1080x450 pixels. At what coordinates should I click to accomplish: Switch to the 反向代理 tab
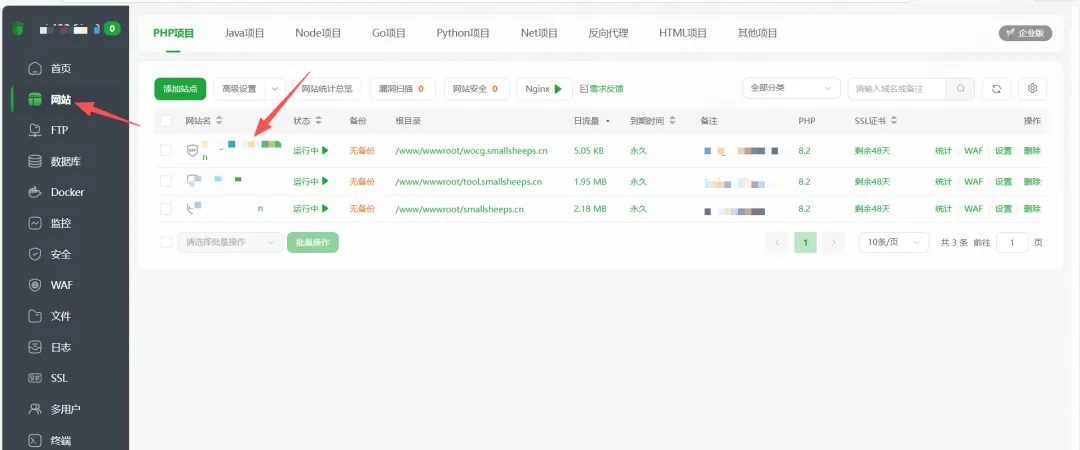click(x=608, y=33)
